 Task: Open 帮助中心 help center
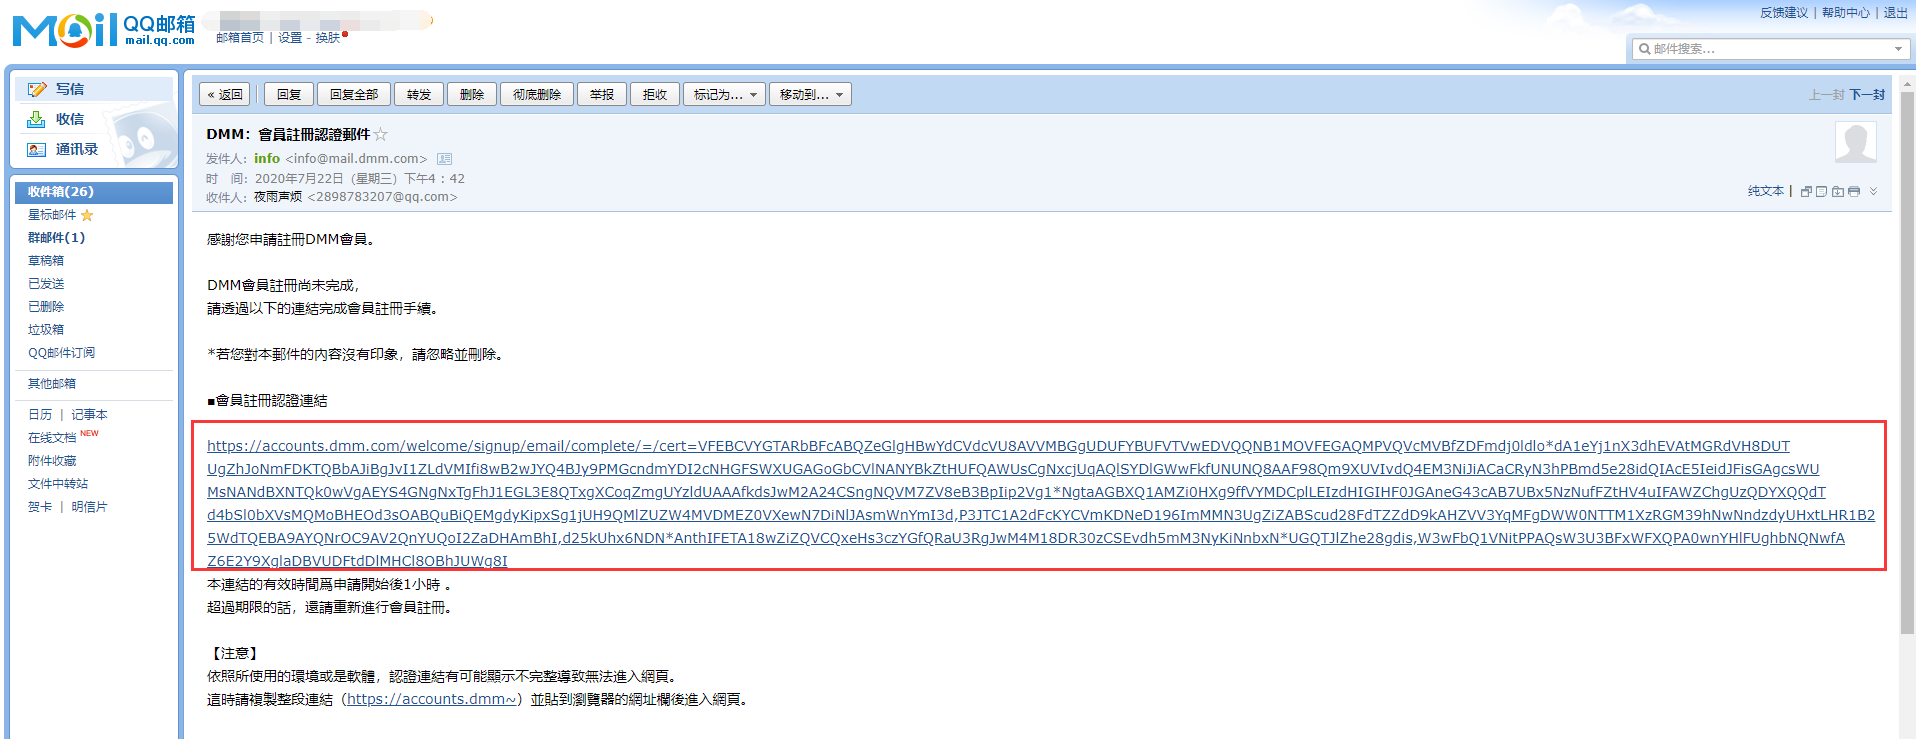pos(1846,13)
